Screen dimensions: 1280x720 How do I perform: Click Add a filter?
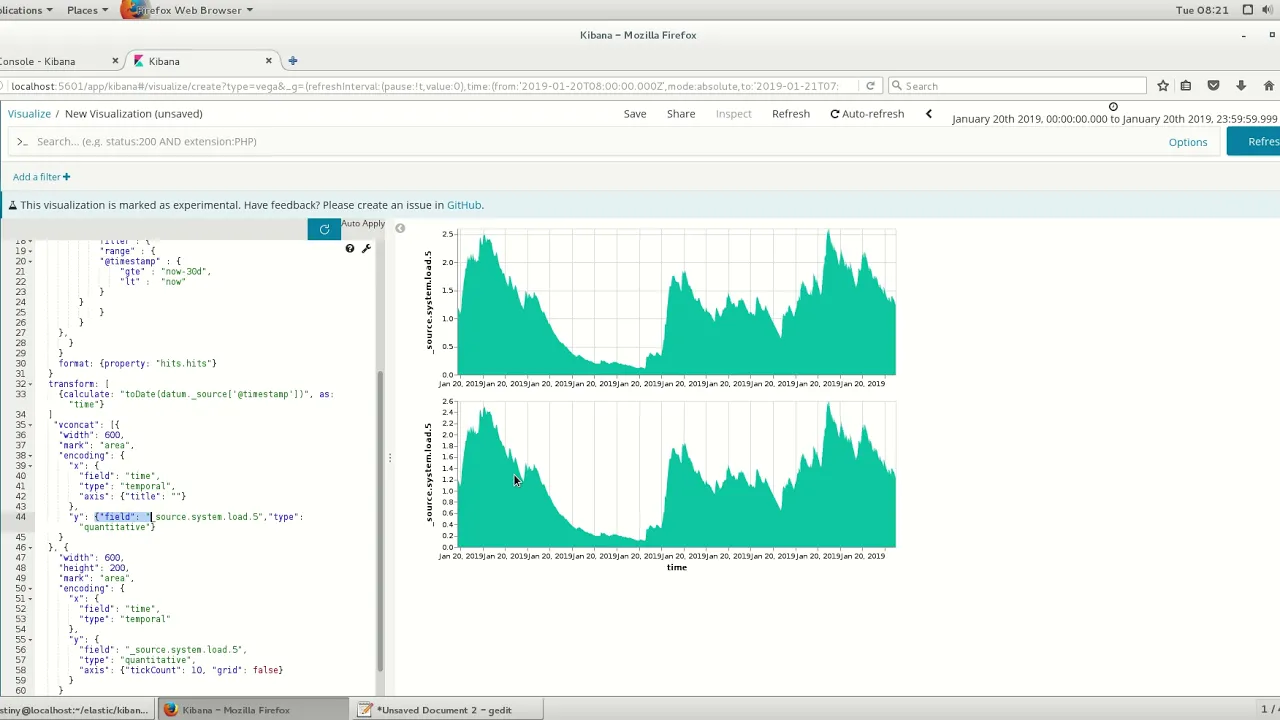(41, 177)
